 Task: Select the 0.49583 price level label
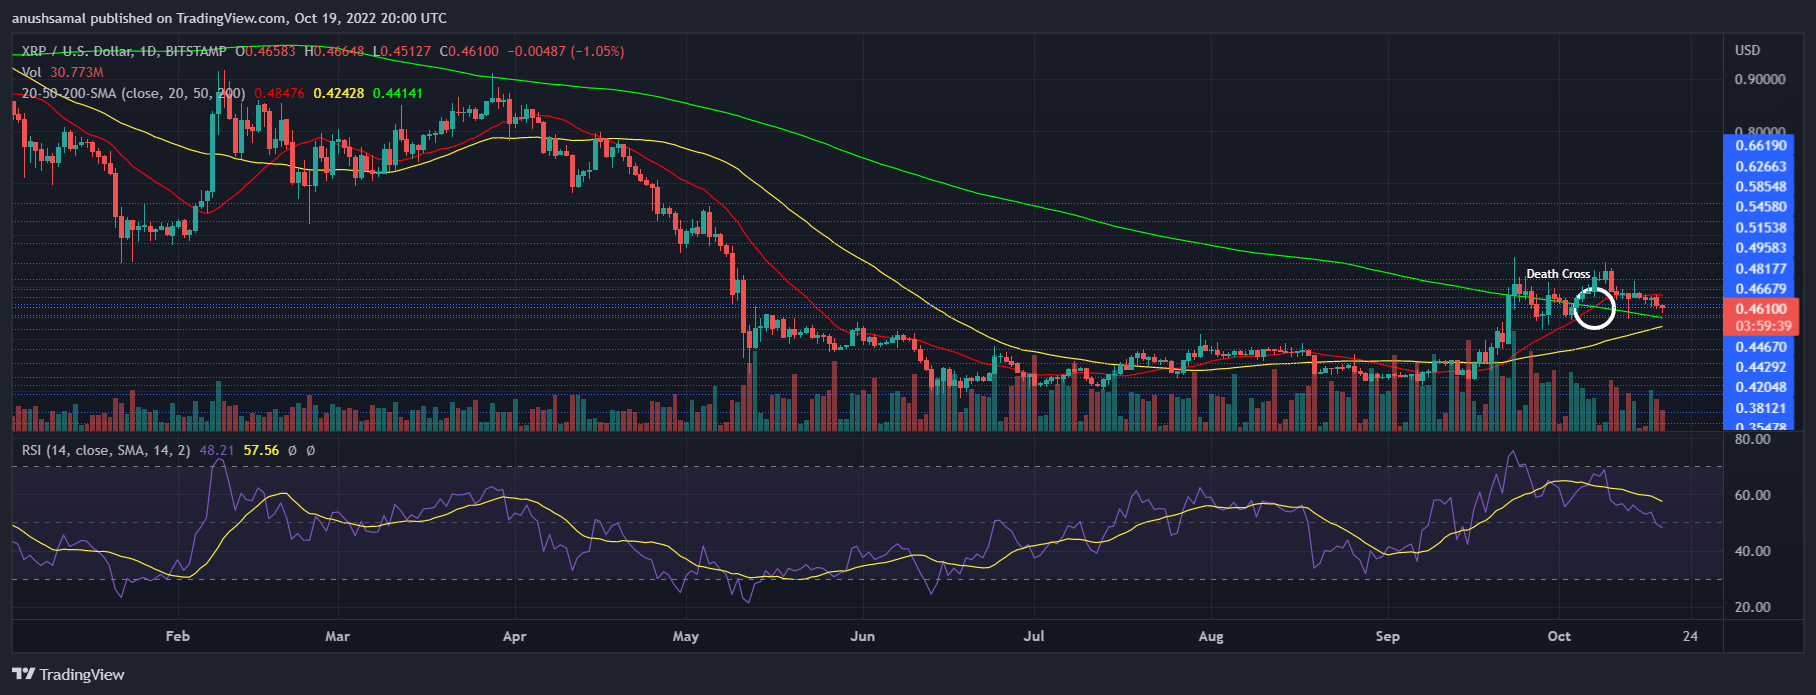[x=1761, y=248]
